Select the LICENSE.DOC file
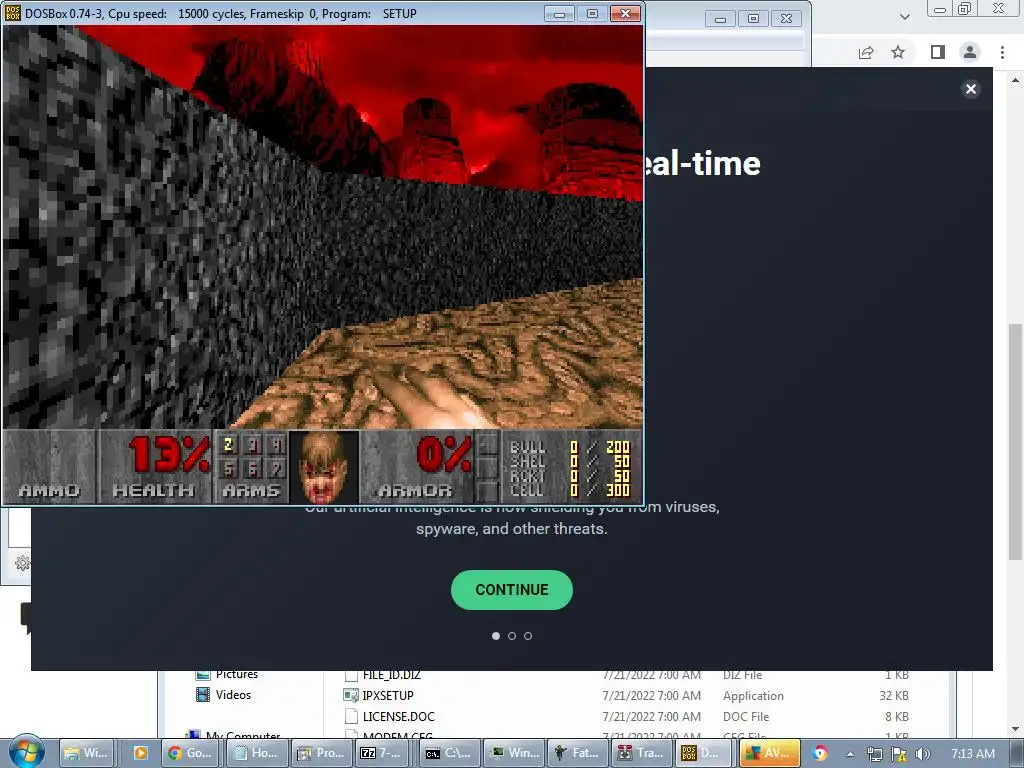This screenshot has width=1024, height=768. pos(398,716)
